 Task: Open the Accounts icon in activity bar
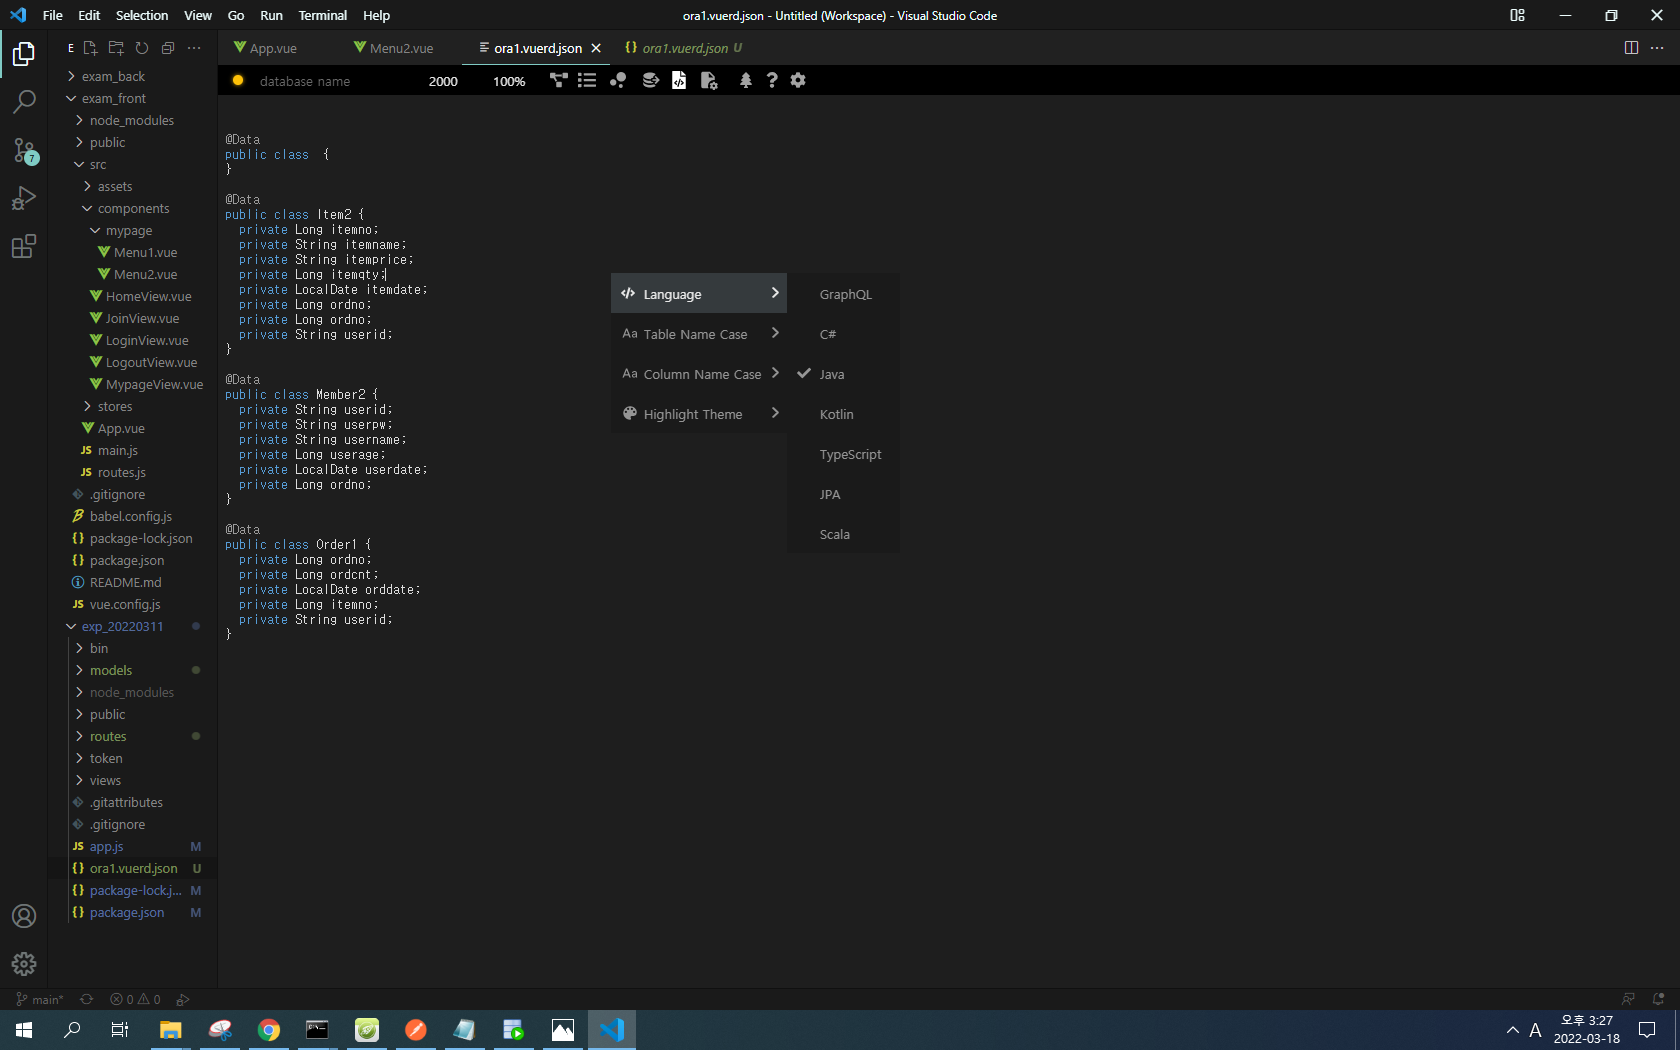pos(24,916)
